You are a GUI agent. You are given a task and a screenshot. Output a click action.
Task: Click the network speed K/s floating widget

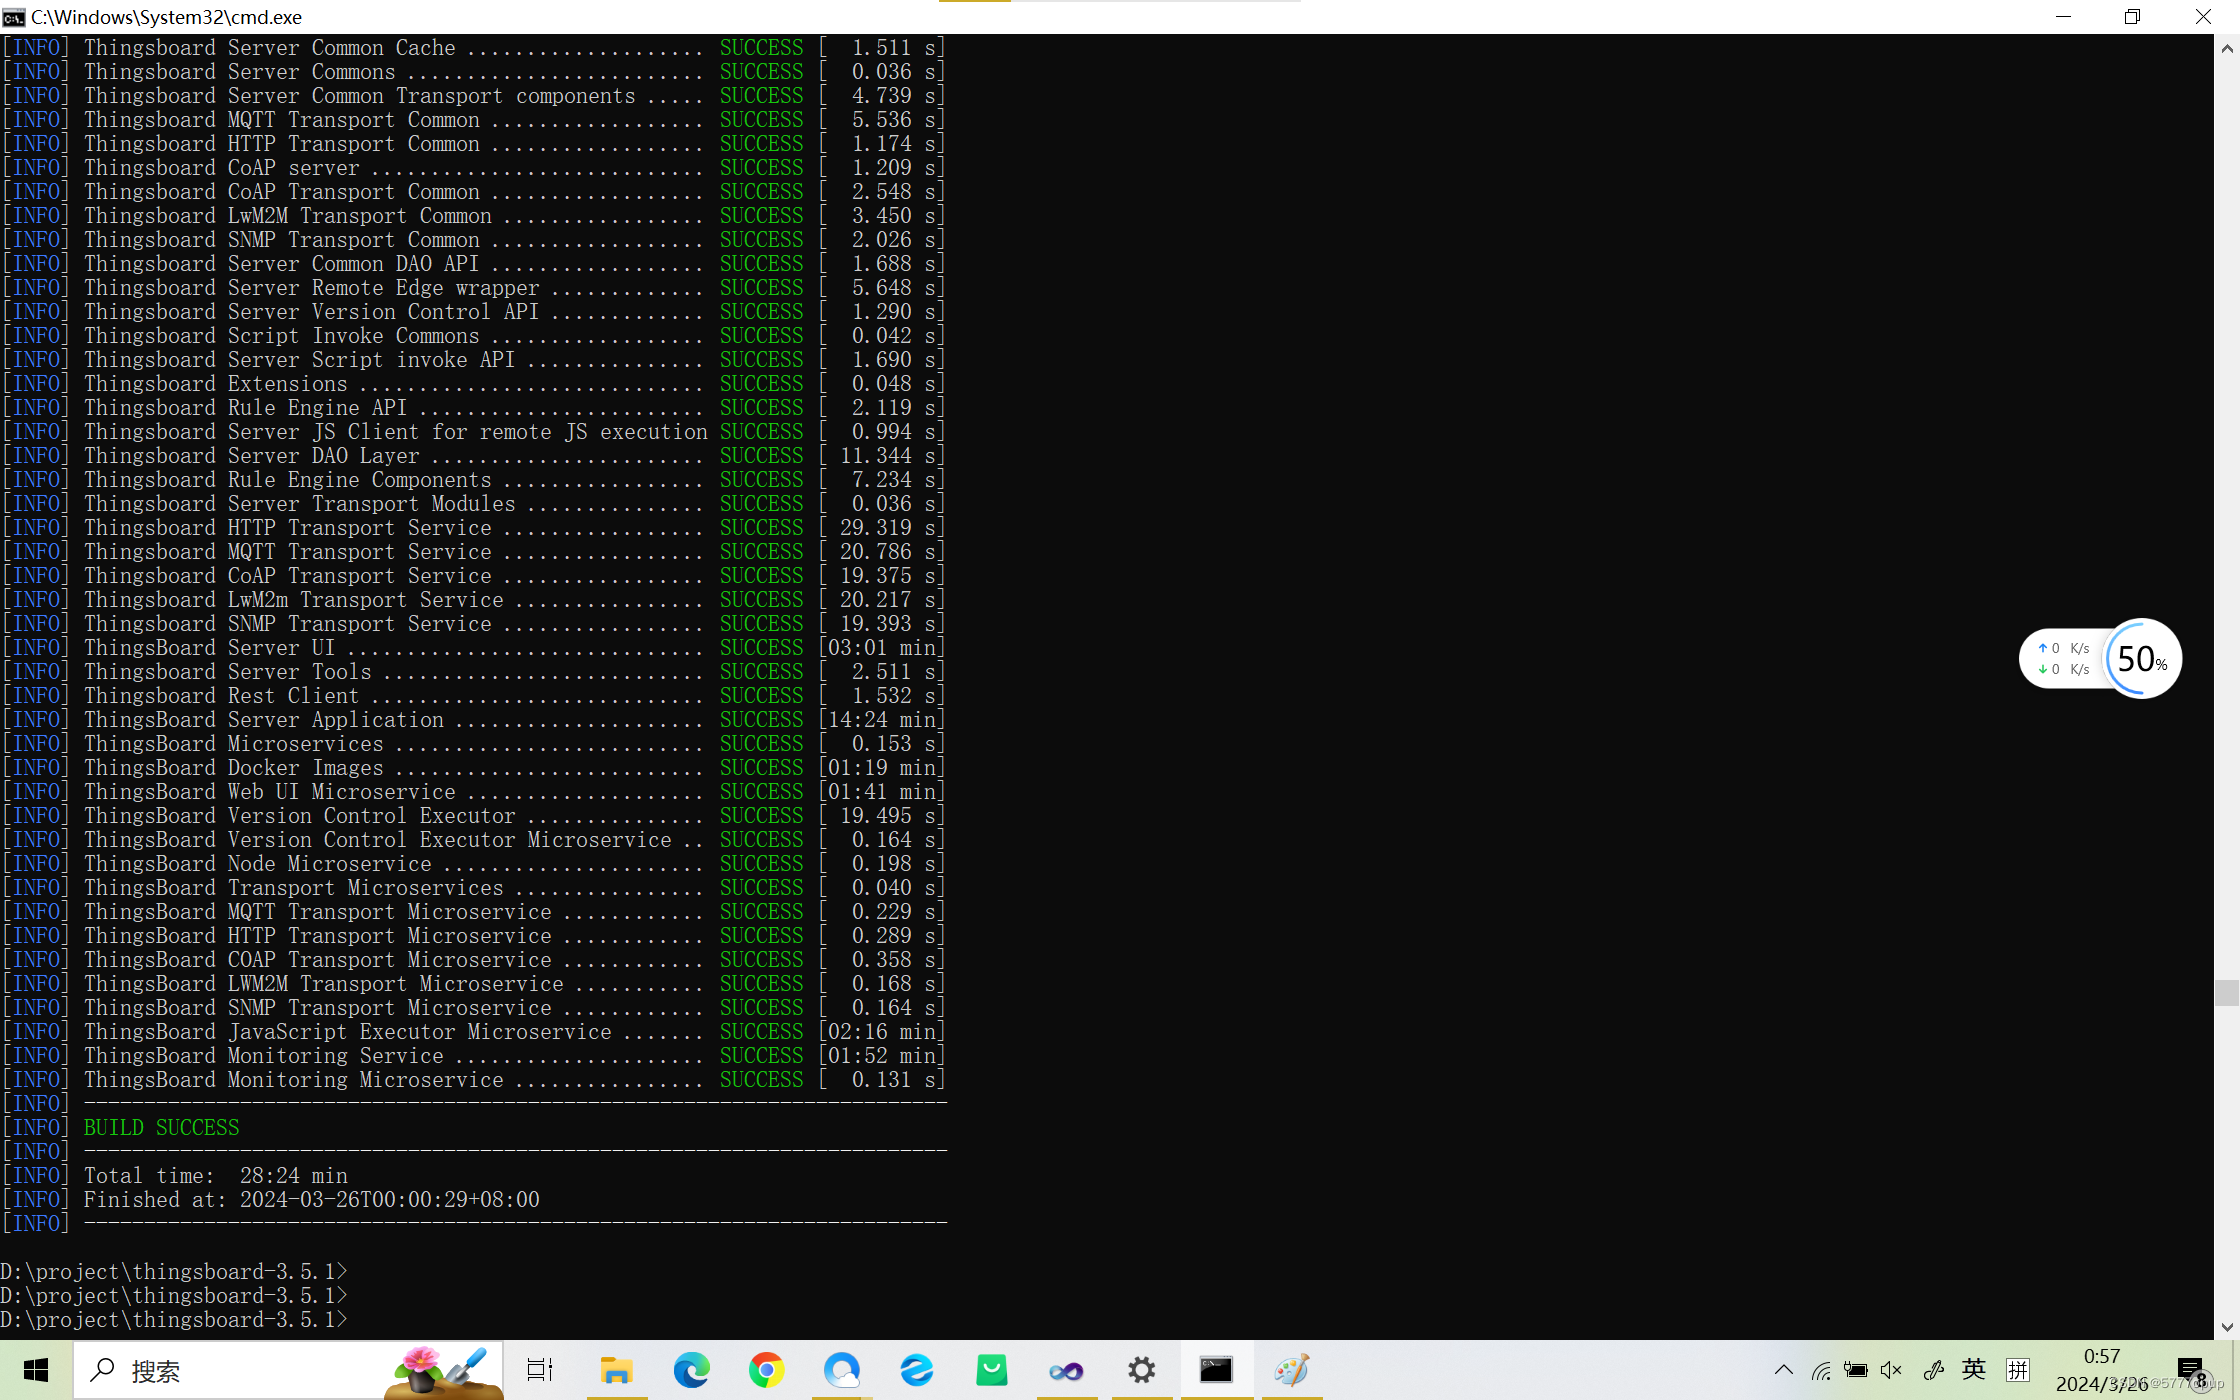[2063, 658]
